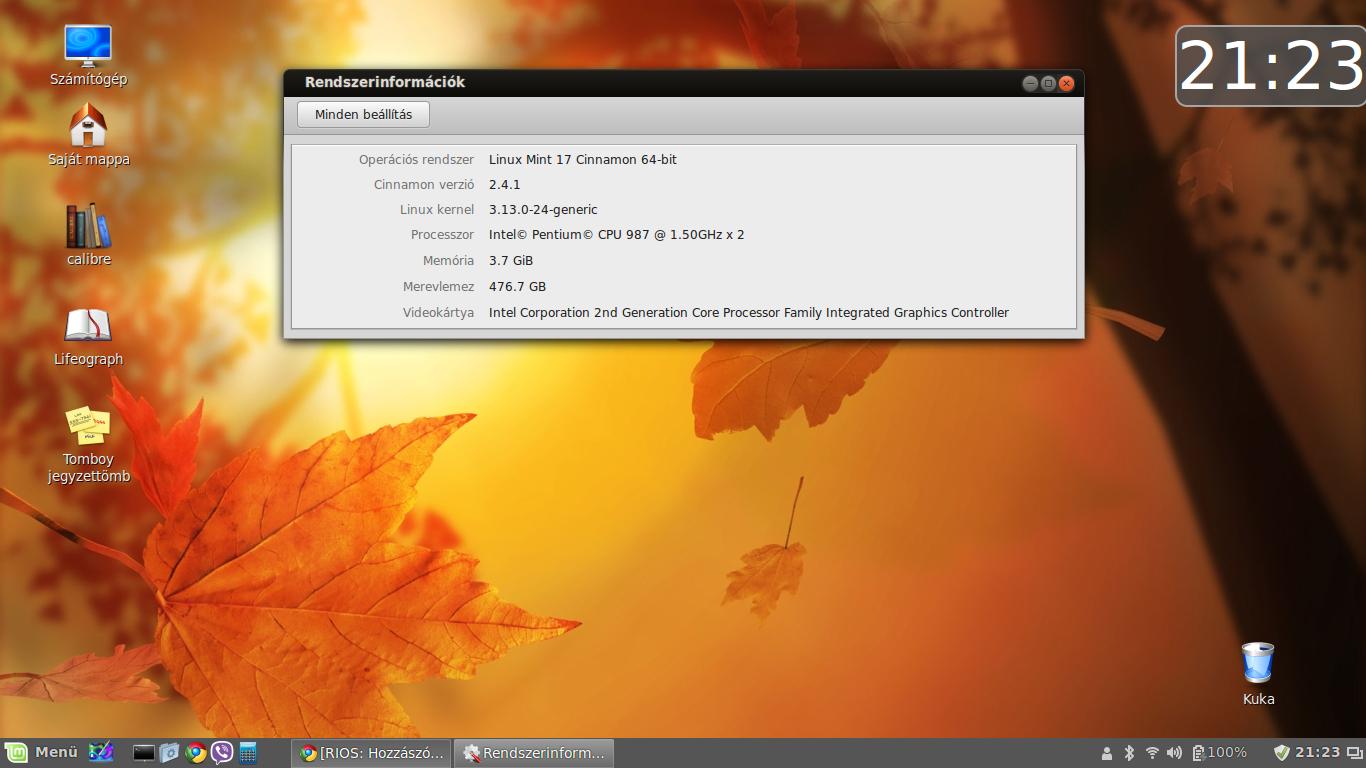1366x768 pixels.
Task: Open the calculator panel launcher
Action: coord(247,753)
